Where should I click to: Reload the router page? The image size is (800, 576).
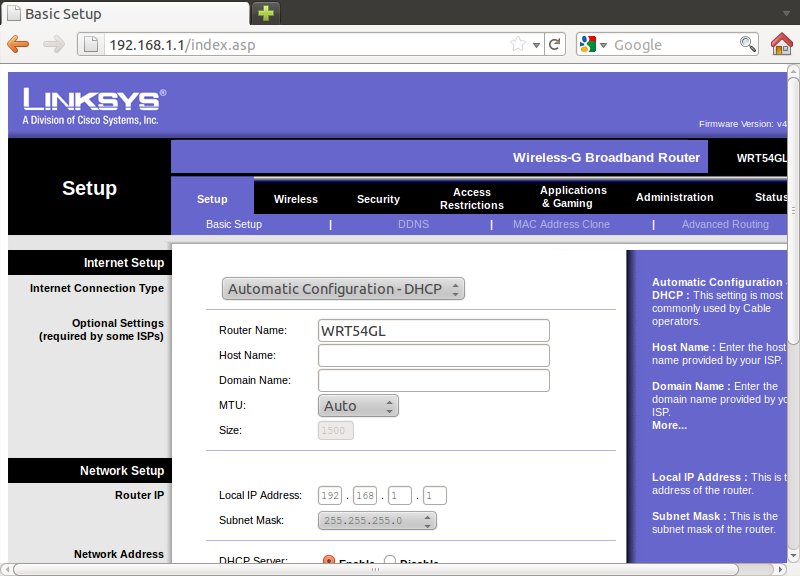click(555, 44)
